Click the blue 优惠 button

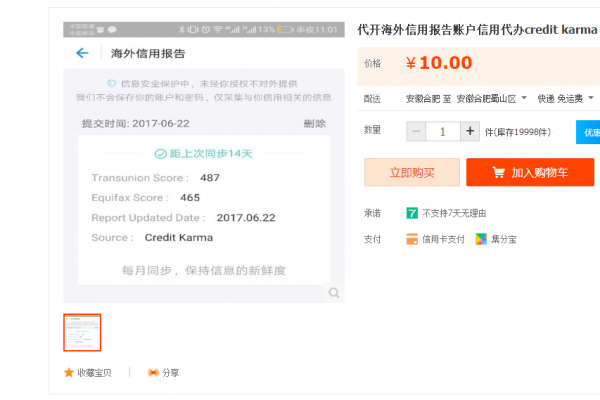tap(588, 132)
